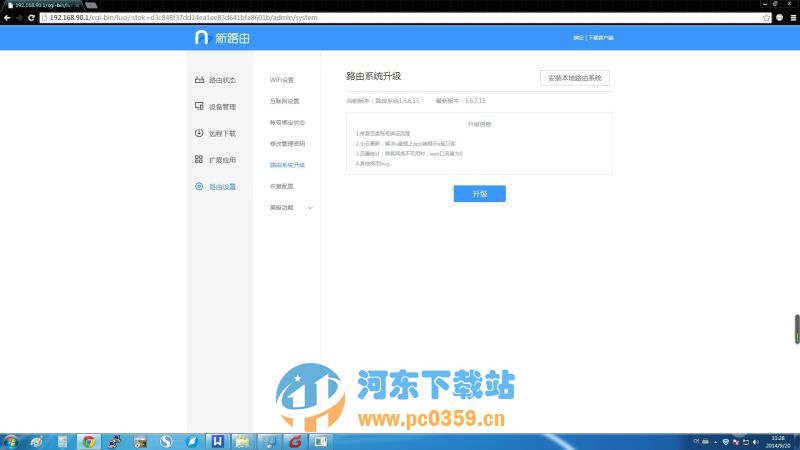This screenshot has width=800, height=450.
Task: Open the WPS Writer W taskbar icon
Action: point(217,441)
